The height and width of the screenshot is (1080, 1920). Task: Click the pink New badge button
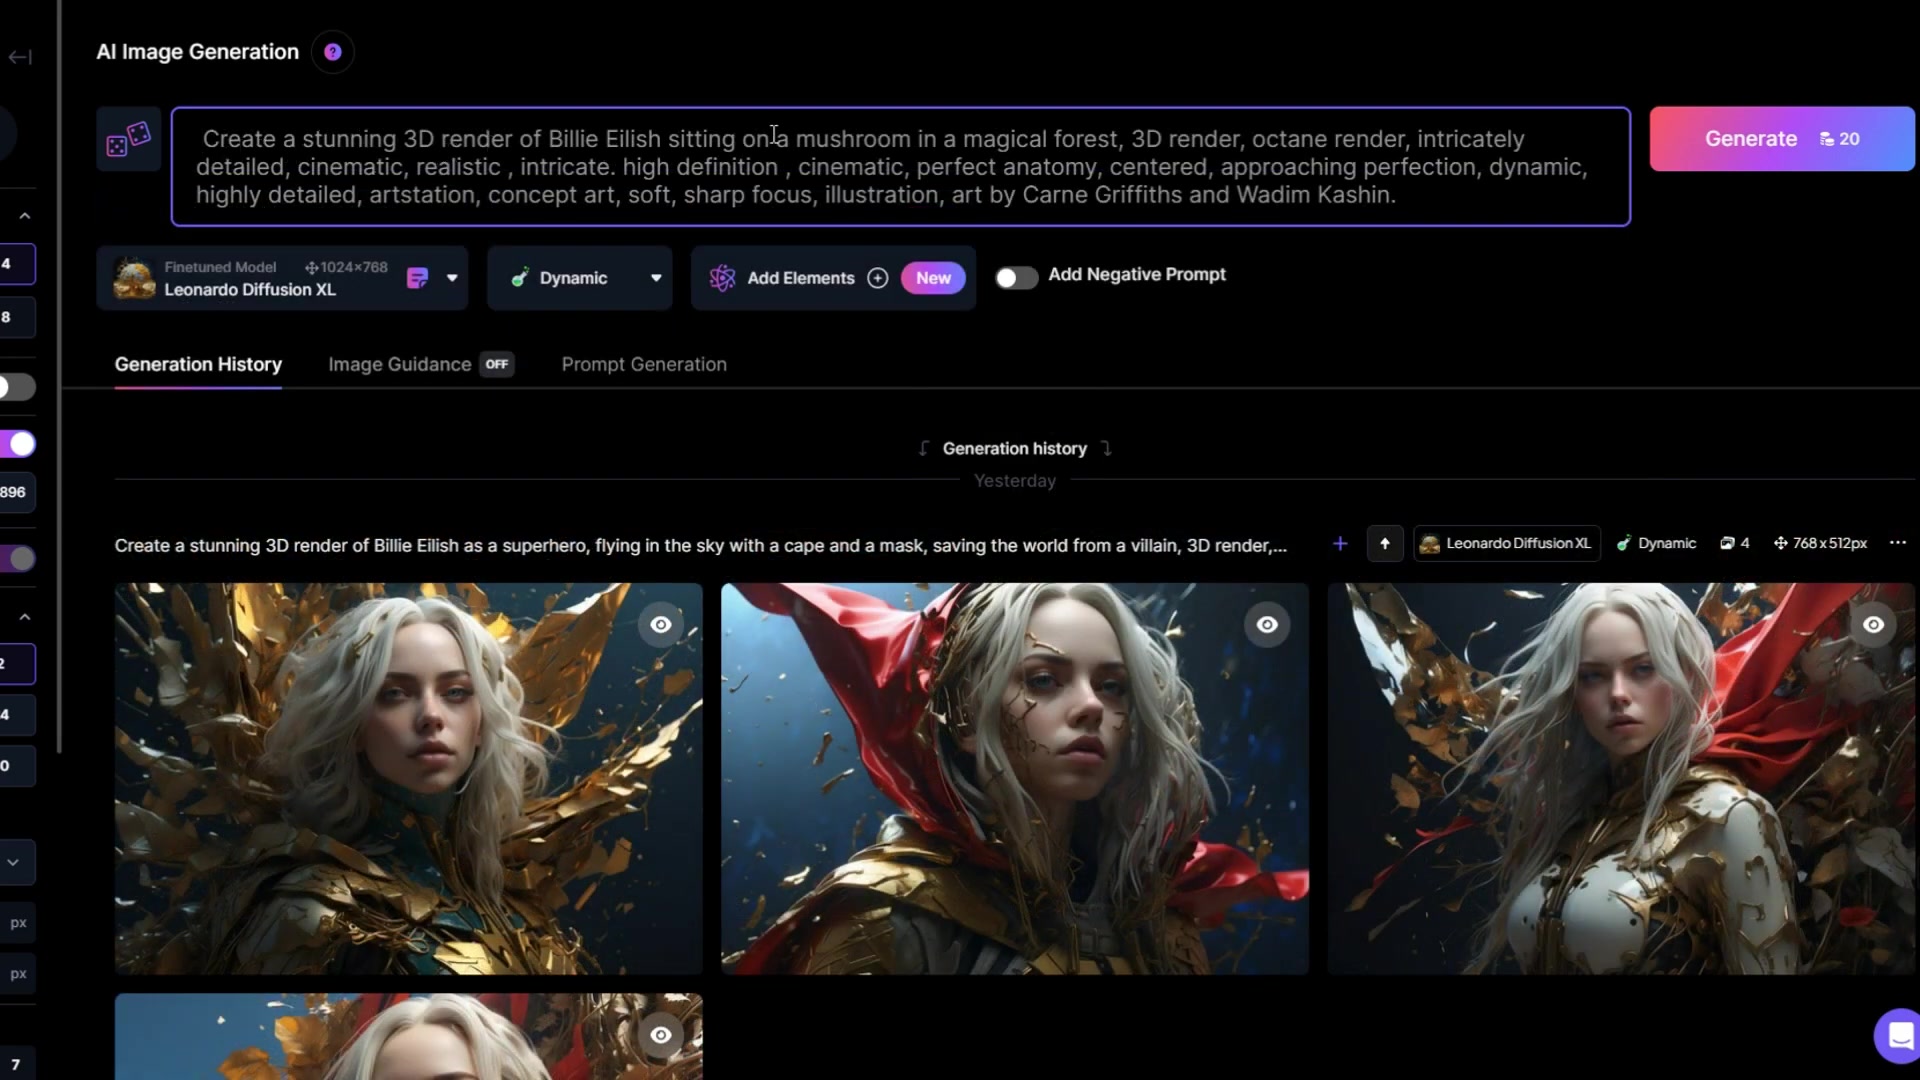pos(932,278)
